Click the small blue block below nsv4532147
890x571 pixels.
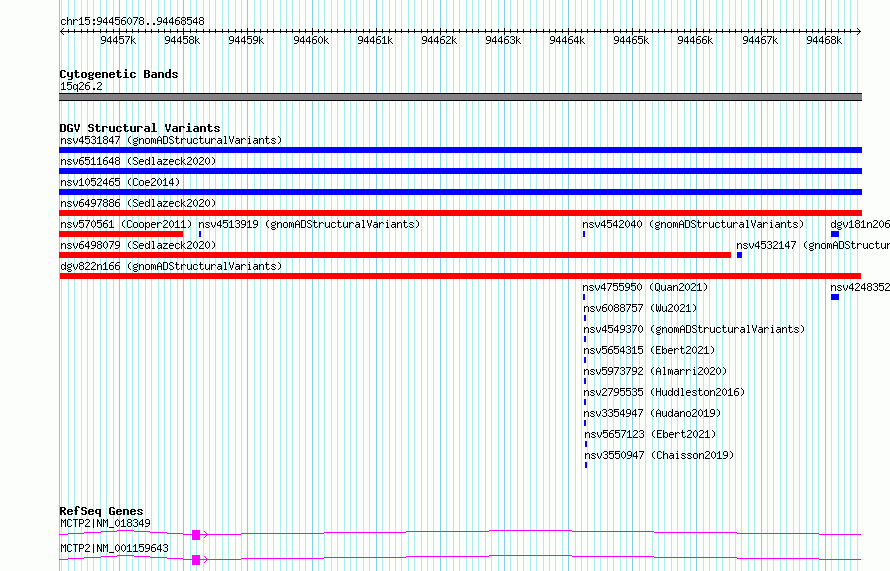coord(739,255)
